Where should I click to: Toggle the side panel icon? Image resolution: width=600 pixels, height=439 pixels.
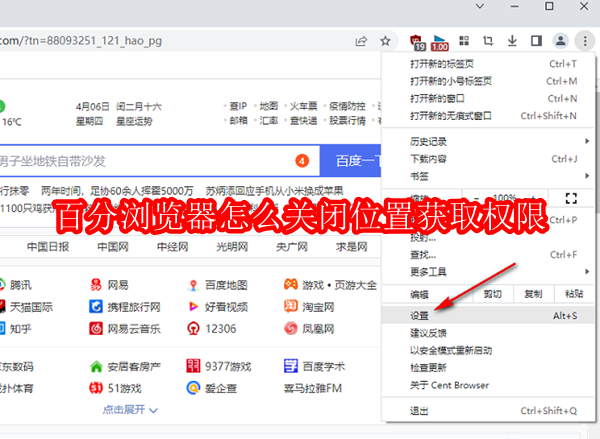click(536, 41)
